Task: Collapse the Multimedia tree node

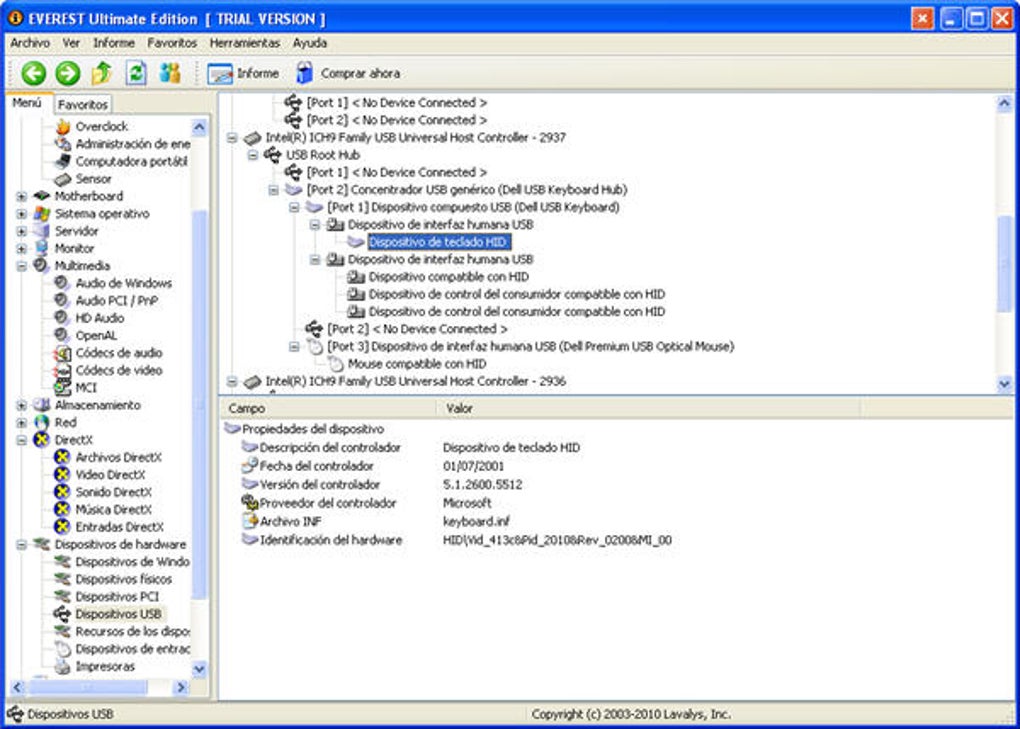Action: (x=21, y=266)
